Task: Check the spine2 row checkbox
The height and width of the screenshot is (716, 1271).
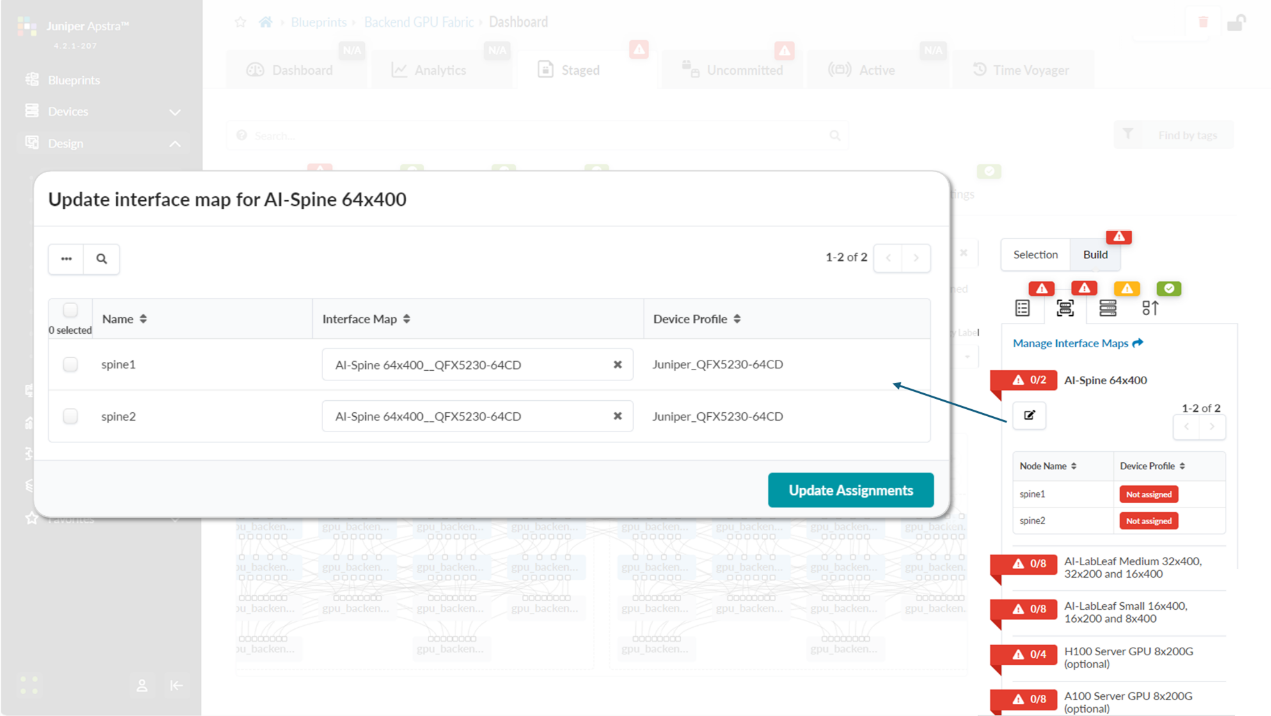Action: pyautogui.click(x=70, y=416)
